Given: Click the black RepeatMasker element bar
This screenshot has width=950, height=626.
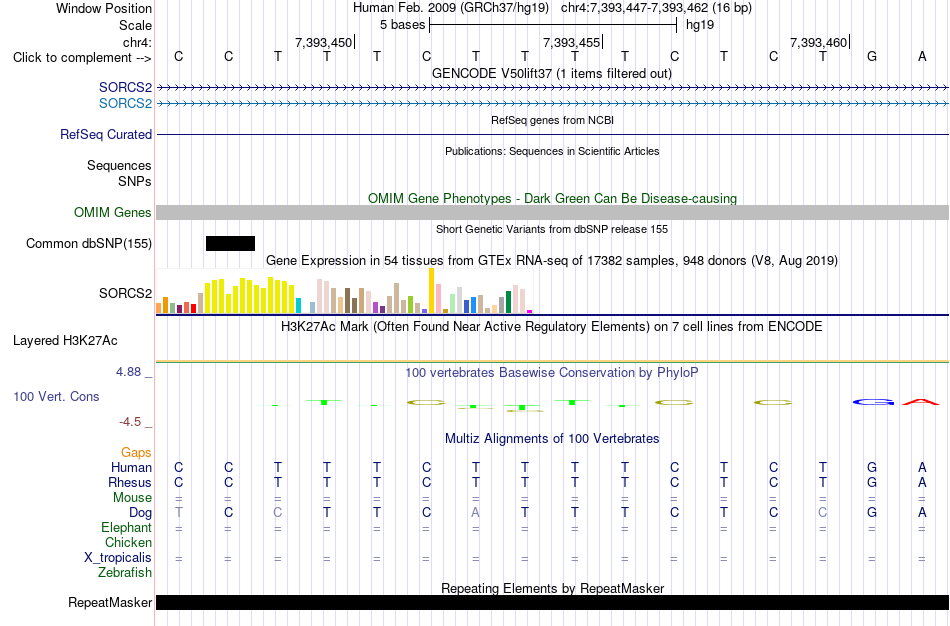Looking at the screenshot, I should [x=553, y=602].
